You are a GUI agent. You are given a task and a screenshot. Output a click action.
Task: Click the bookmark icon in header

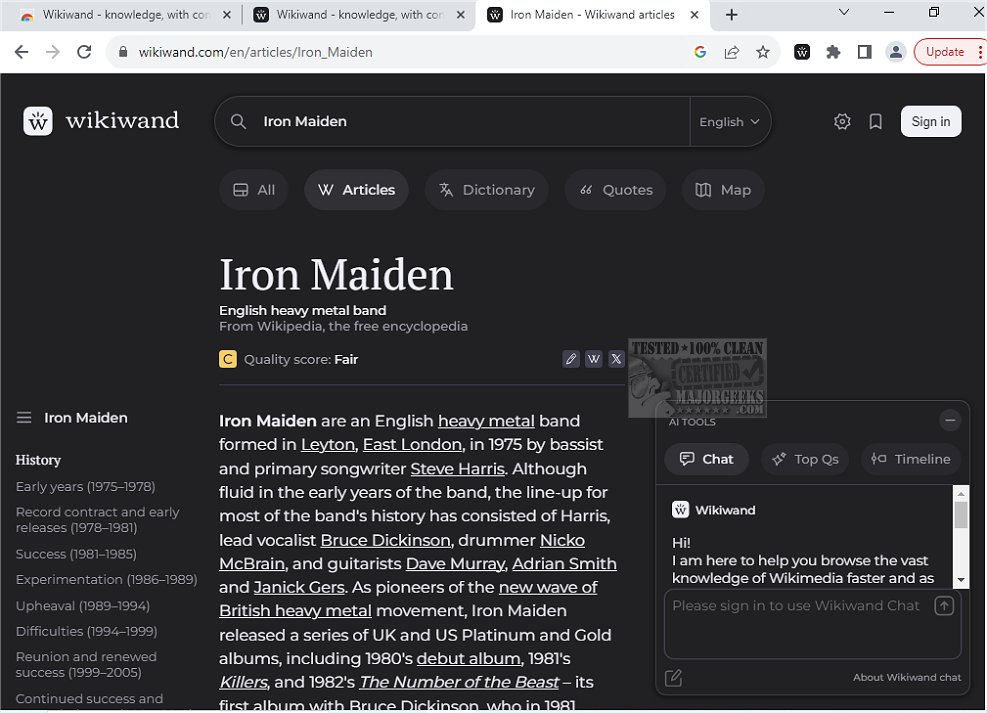click(x=876, y=121)
